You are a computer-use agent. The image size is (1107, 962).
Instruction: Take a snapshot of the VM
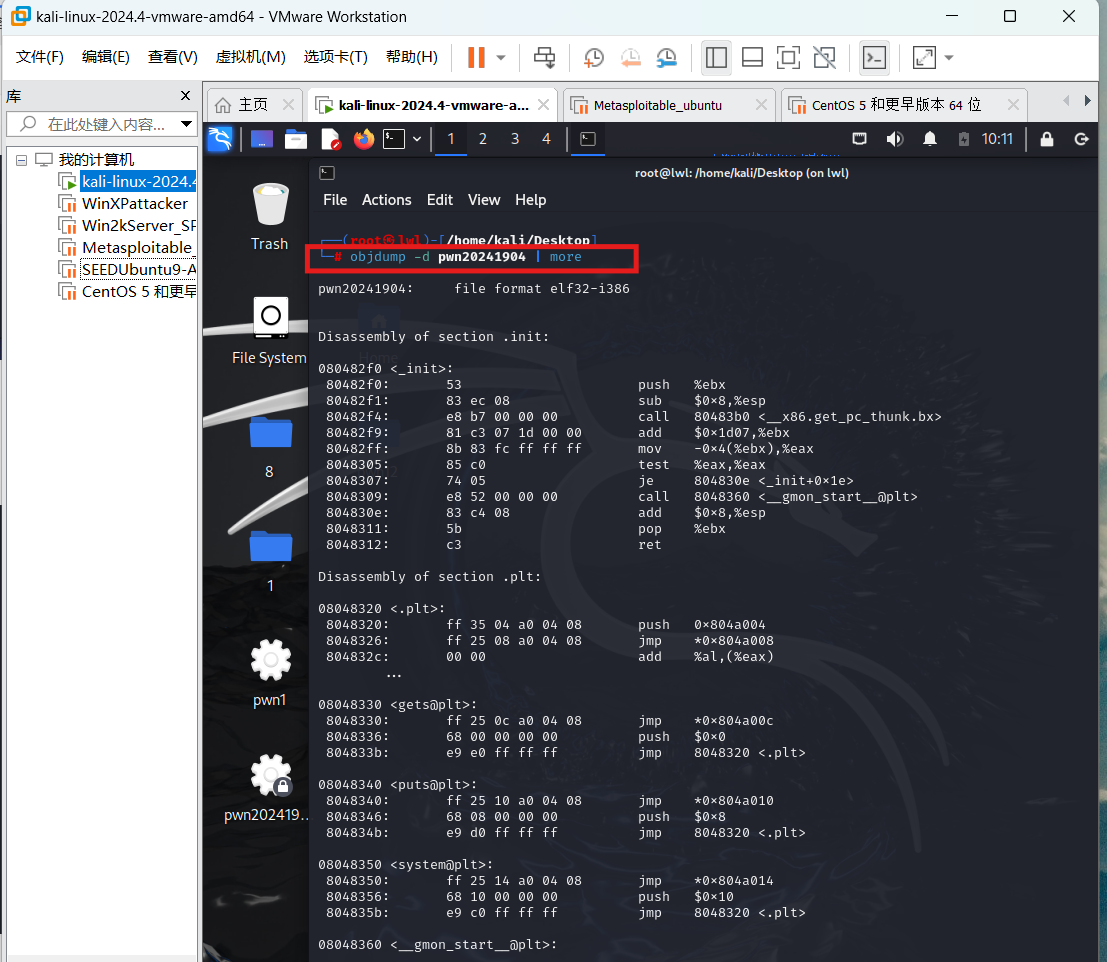click(x=594, y=58)
